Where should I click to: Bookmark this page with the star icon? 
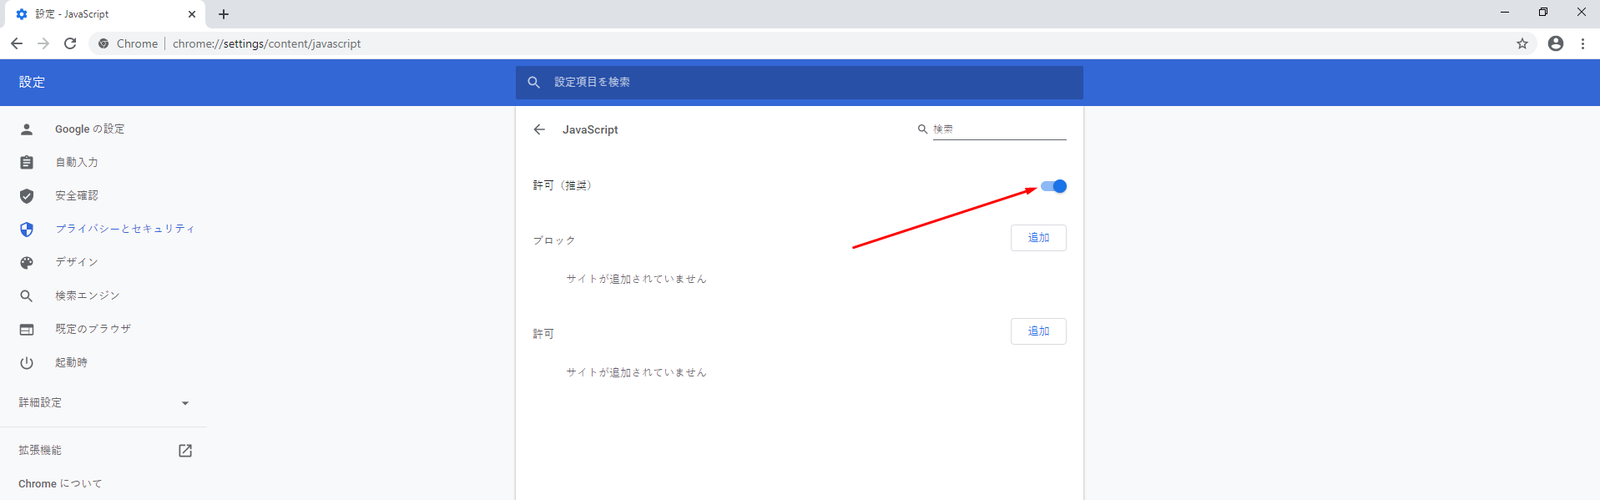coord(1522,44)
